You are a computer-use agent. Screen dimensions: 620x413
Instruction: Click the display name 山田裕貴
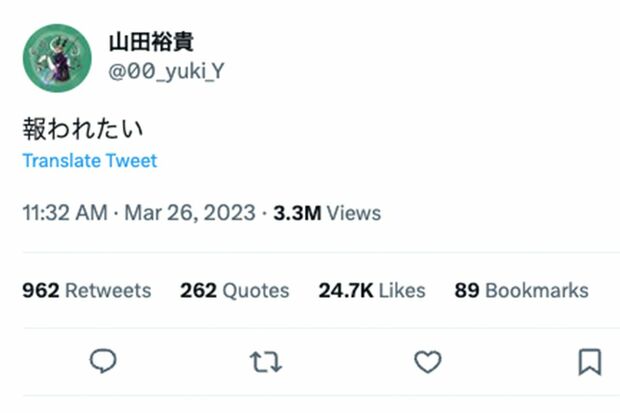(150, 42)
